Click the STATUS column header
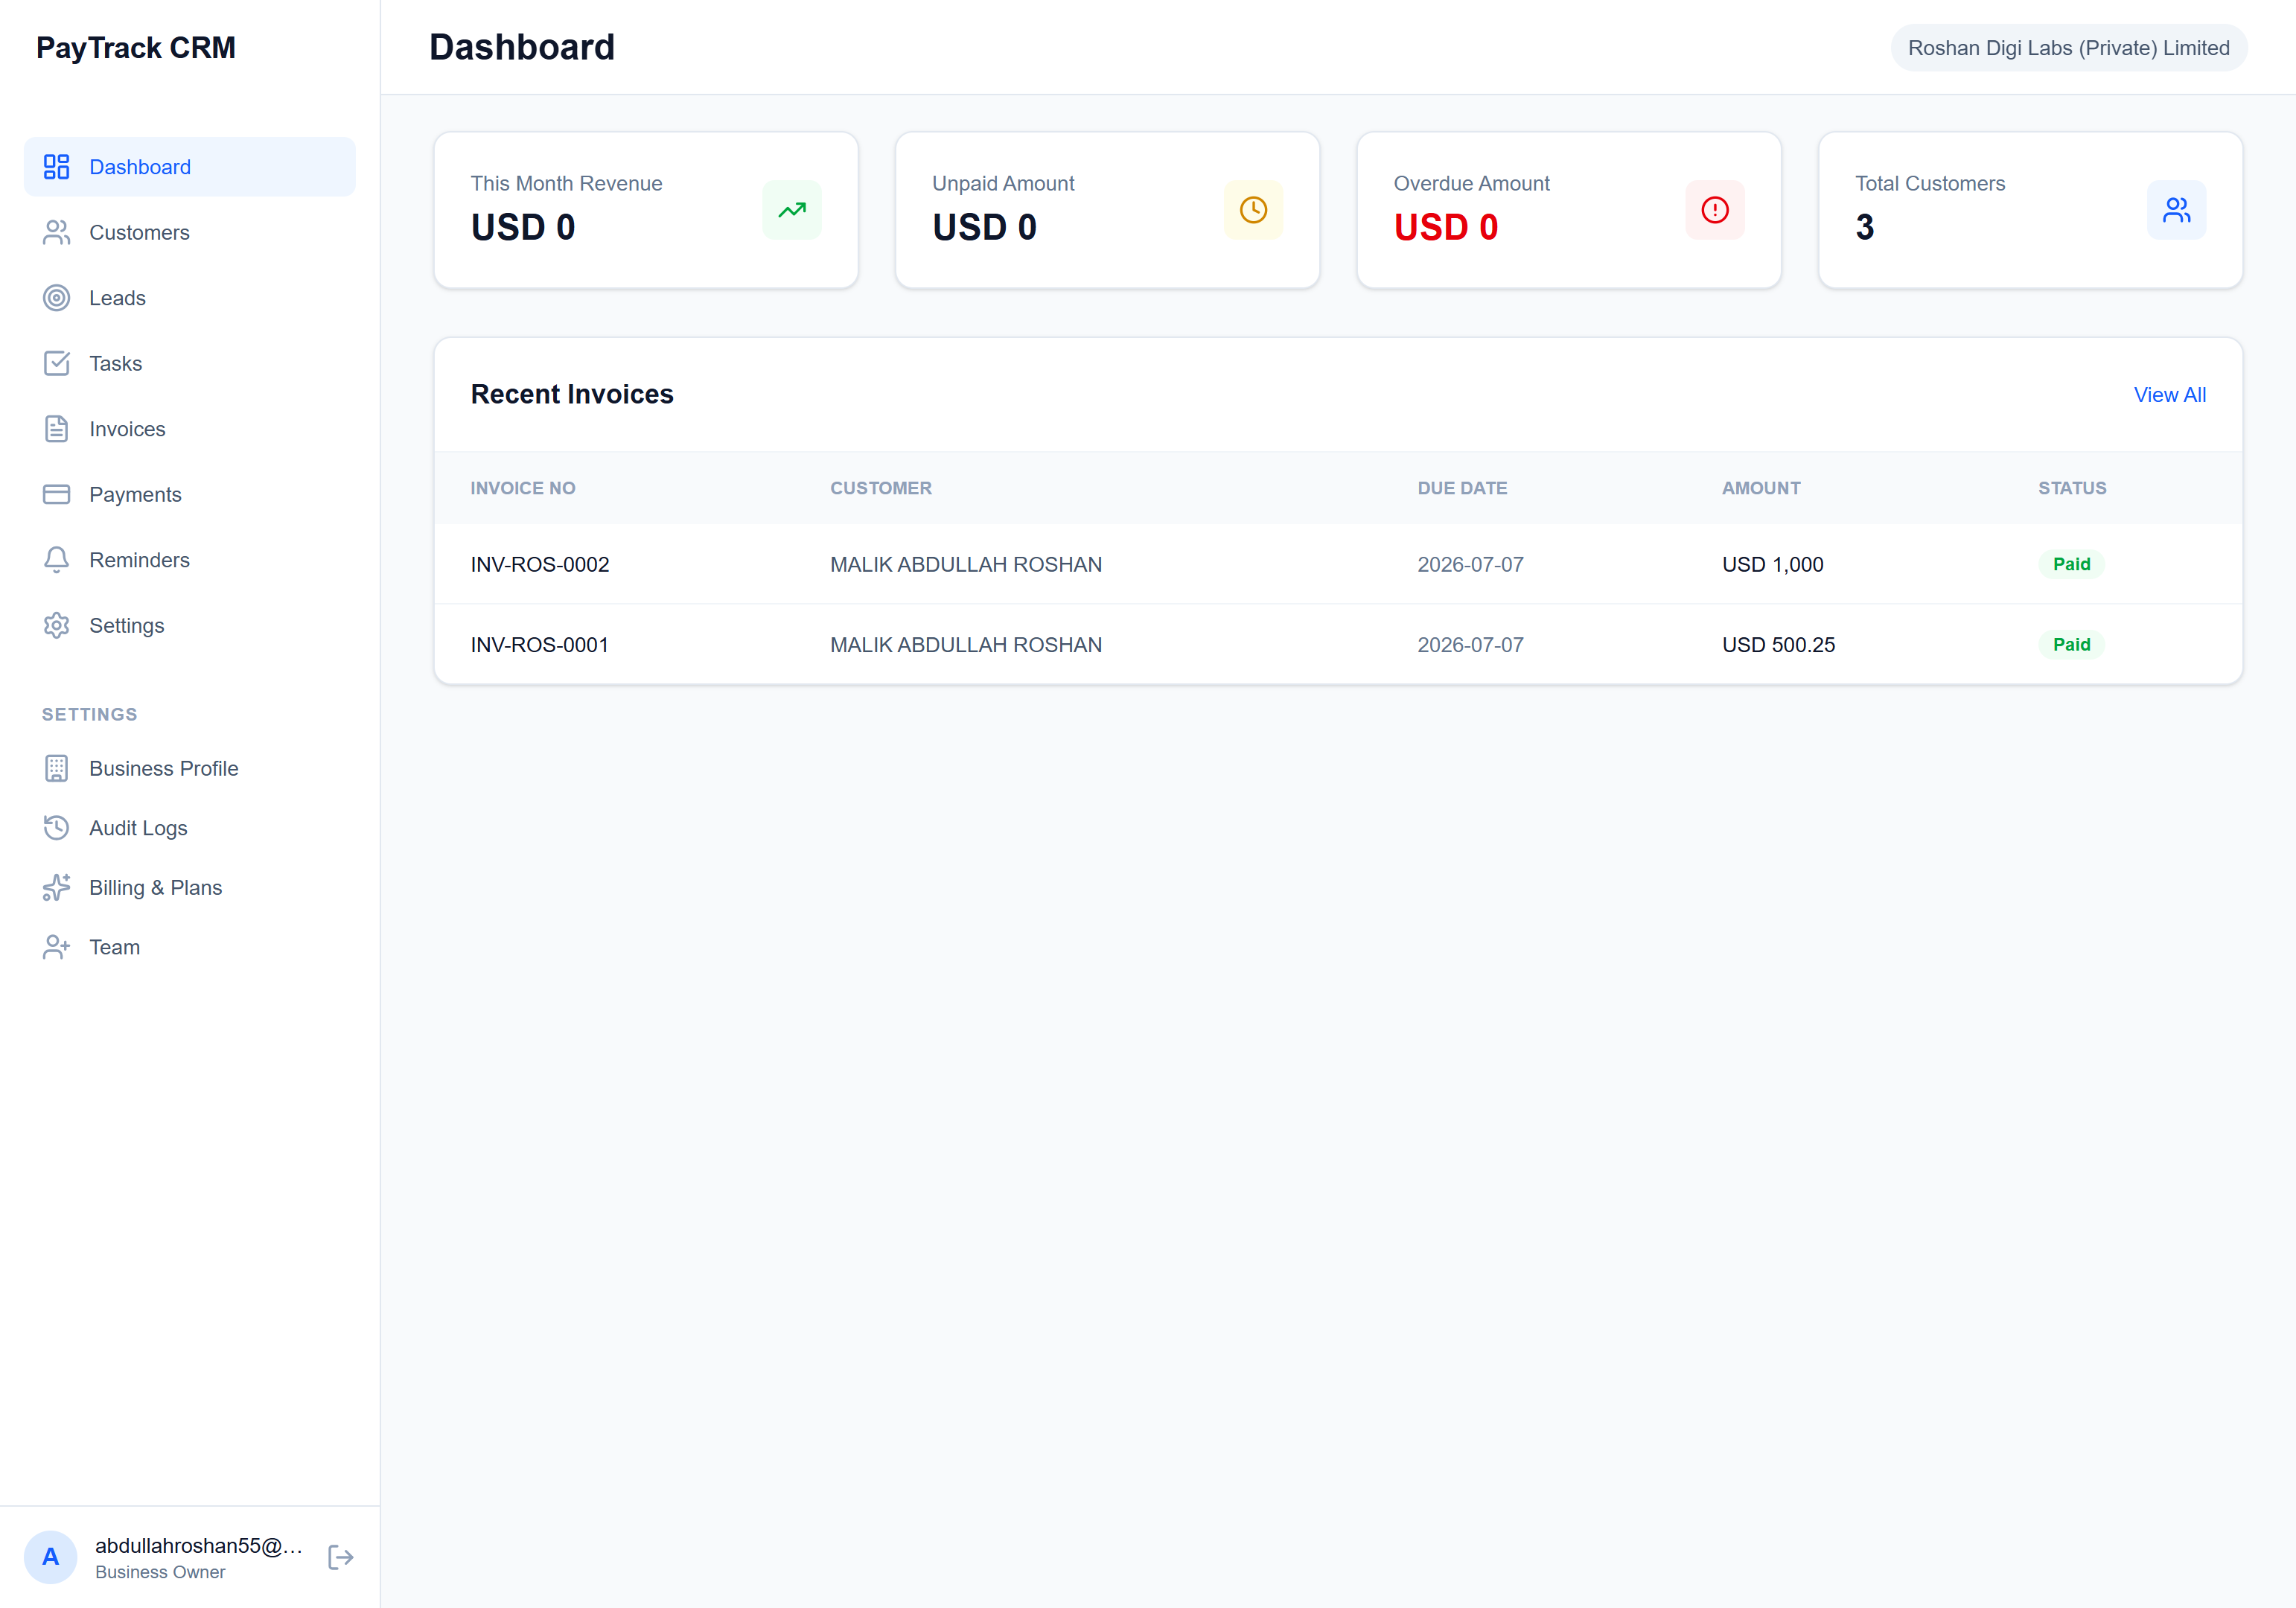The image size is (2296, 1608). tap(2072, 488)
